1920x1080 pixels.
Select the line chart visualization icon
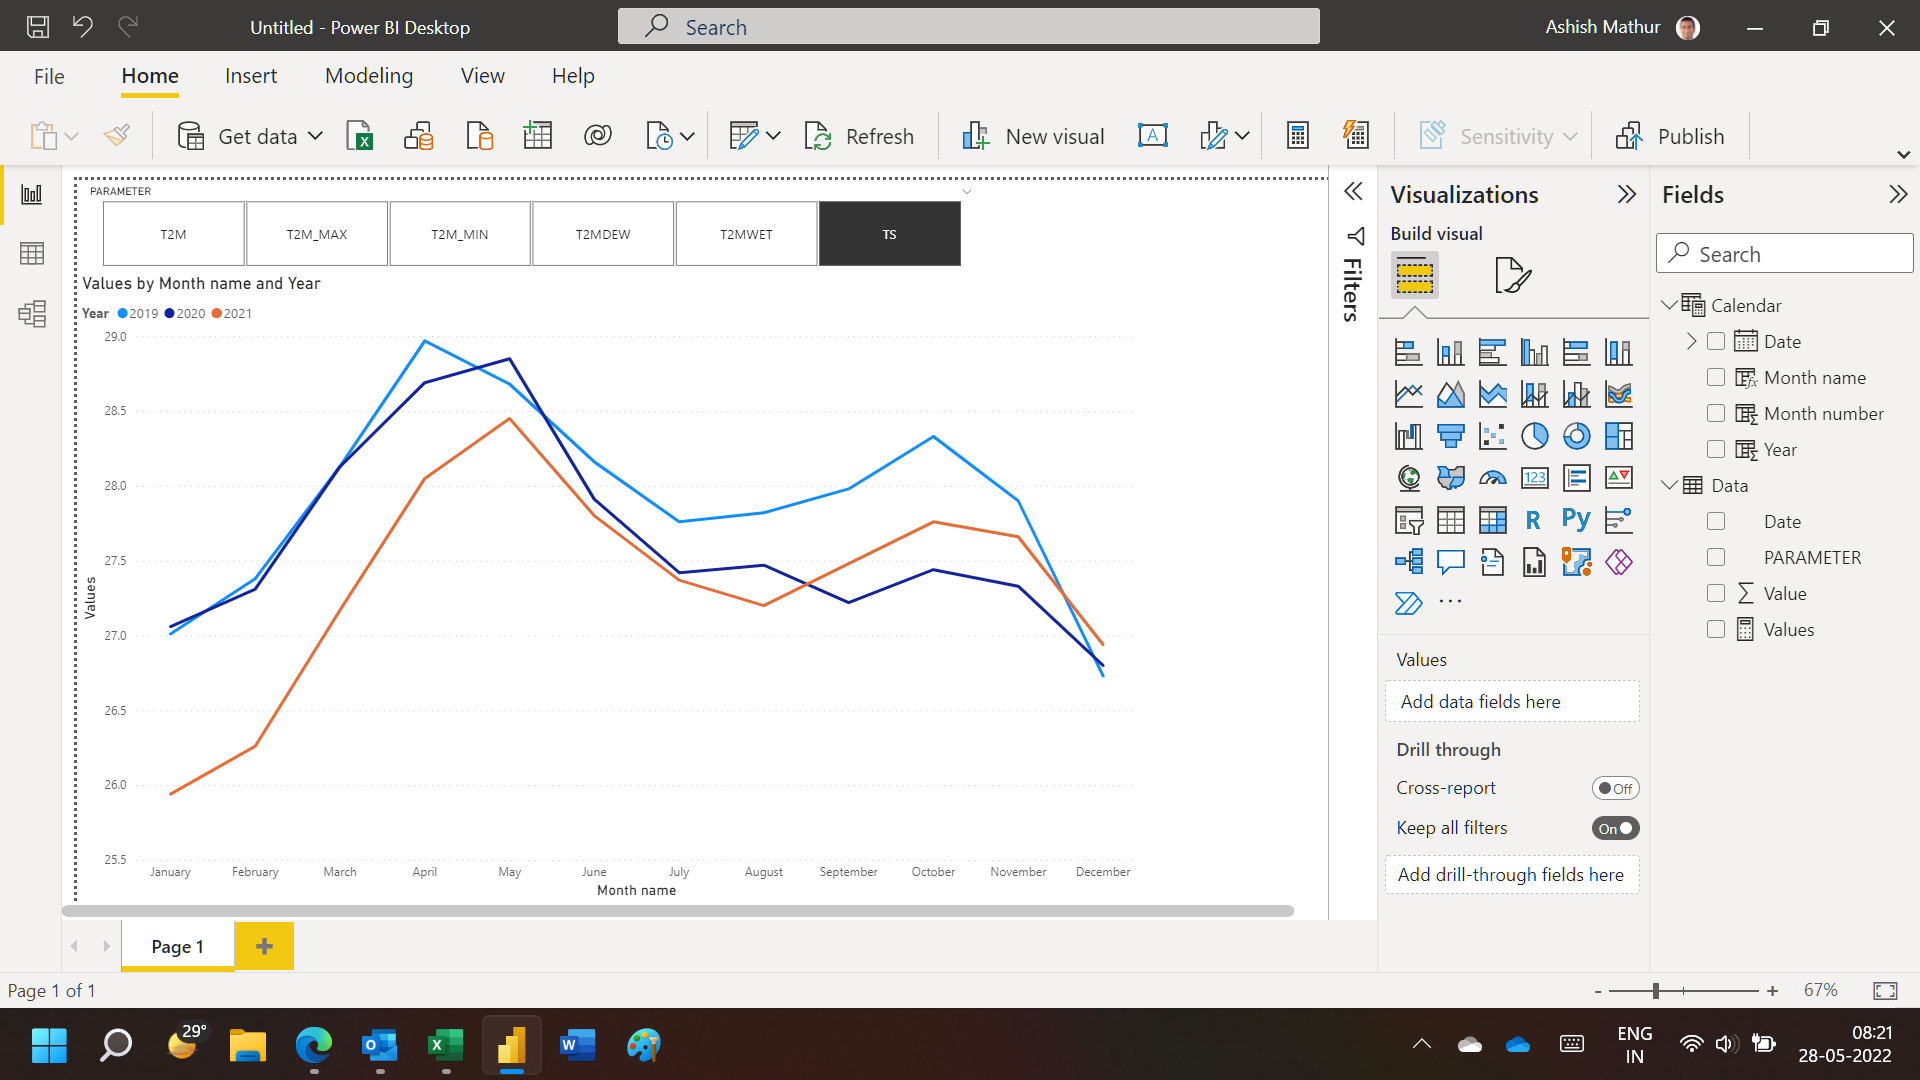[x=1408, y=394]
